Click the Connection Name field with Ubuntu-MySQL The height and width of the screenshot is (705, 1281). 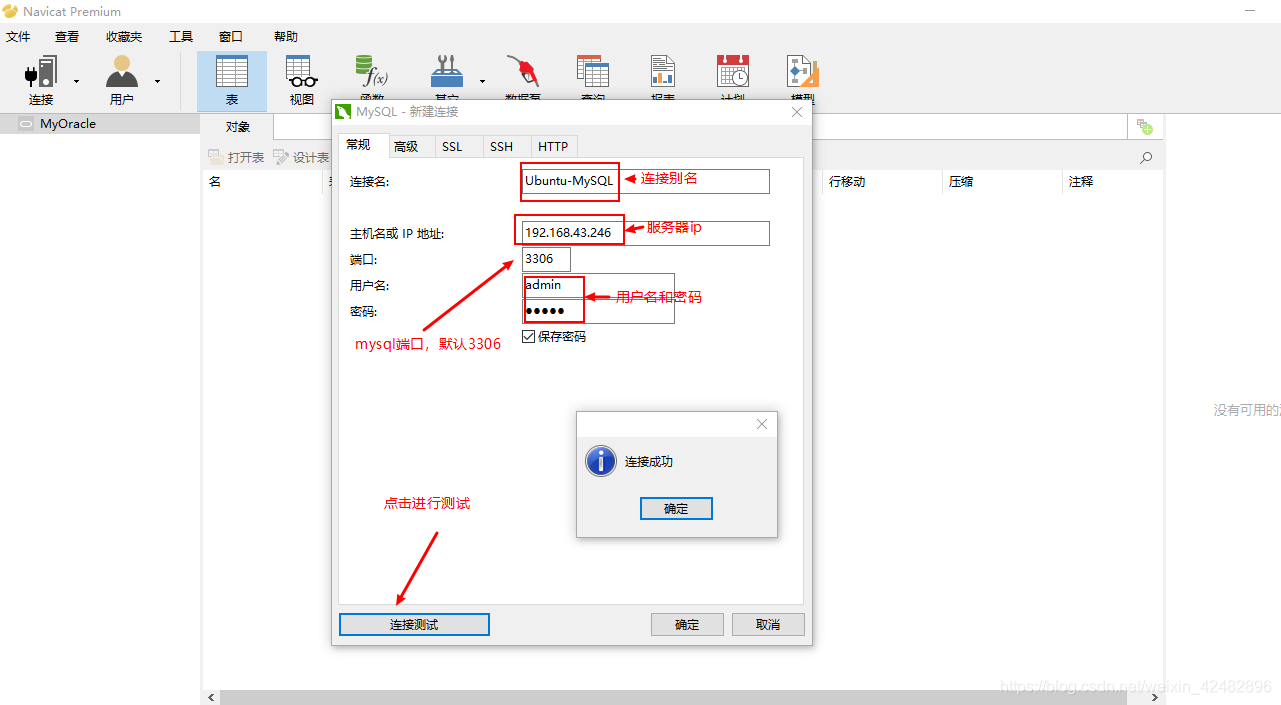[646, 181]
